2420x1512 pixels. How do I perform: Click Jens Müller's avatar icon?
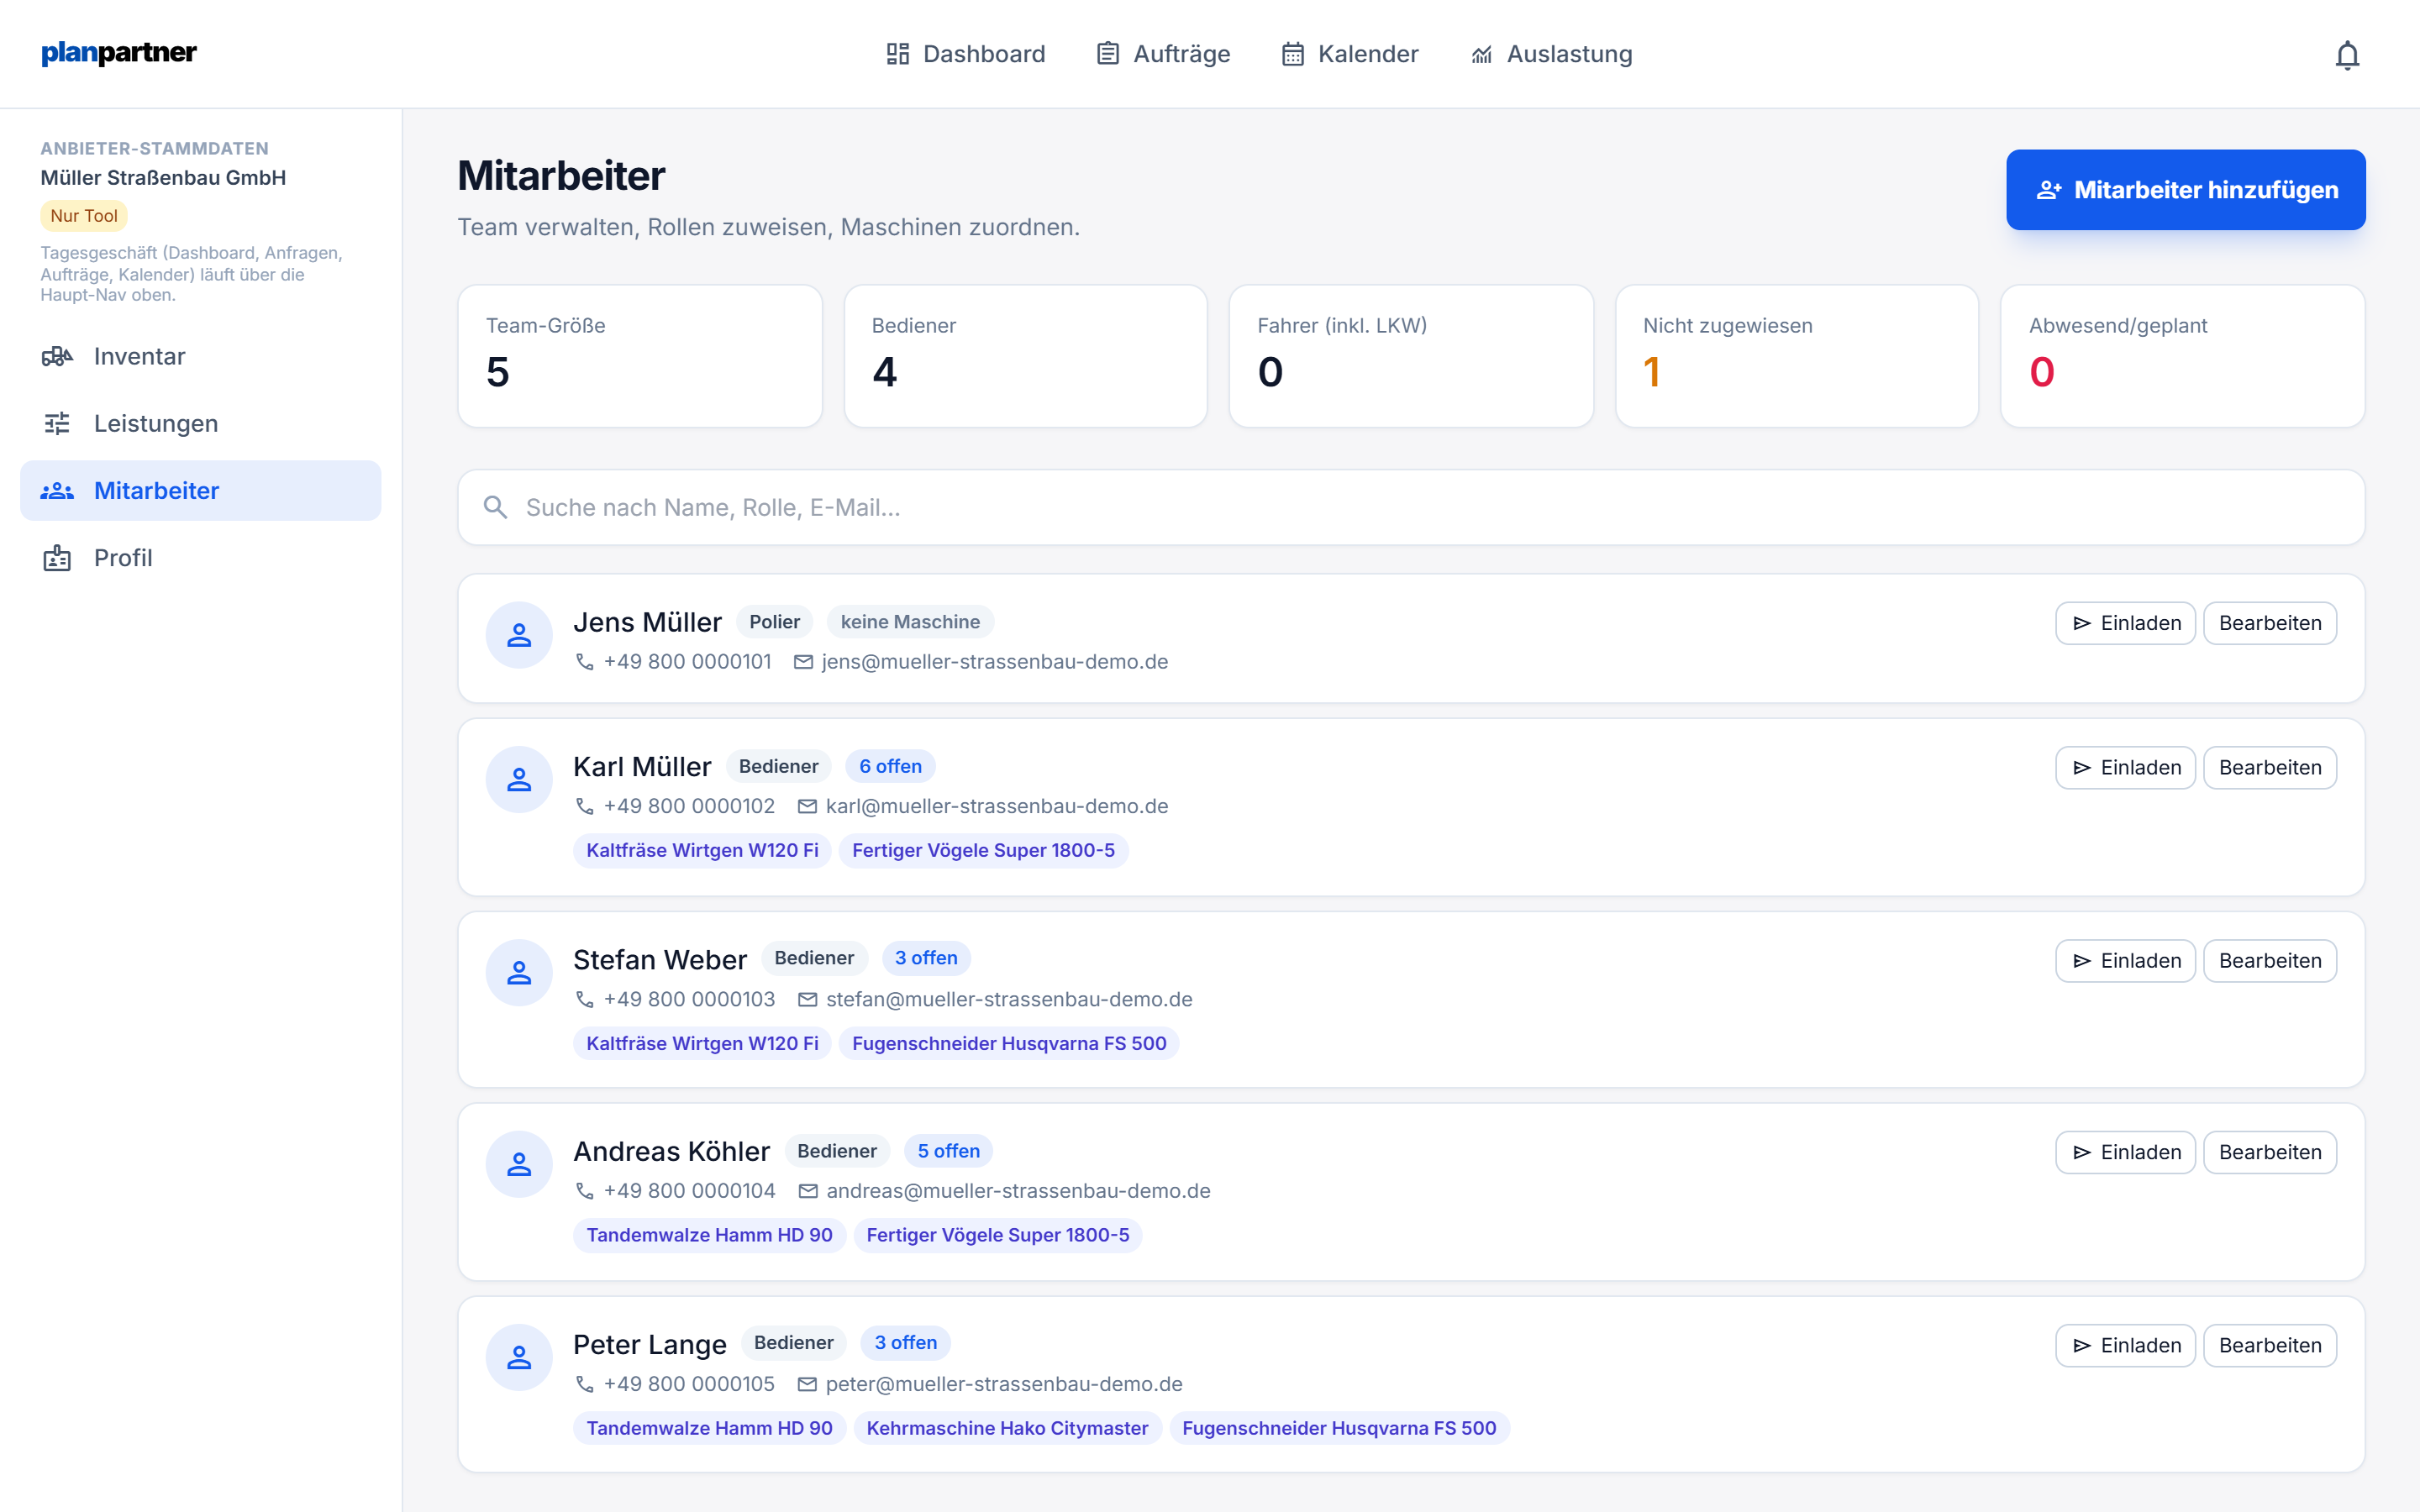[519, 635]
